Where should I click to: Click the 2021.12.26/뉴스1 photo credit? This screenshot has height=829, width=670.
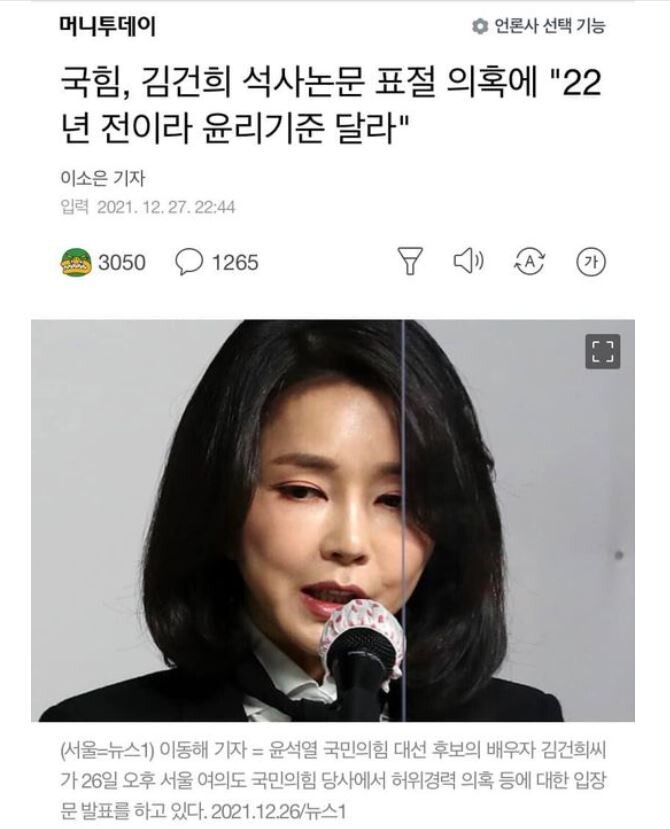278,811
